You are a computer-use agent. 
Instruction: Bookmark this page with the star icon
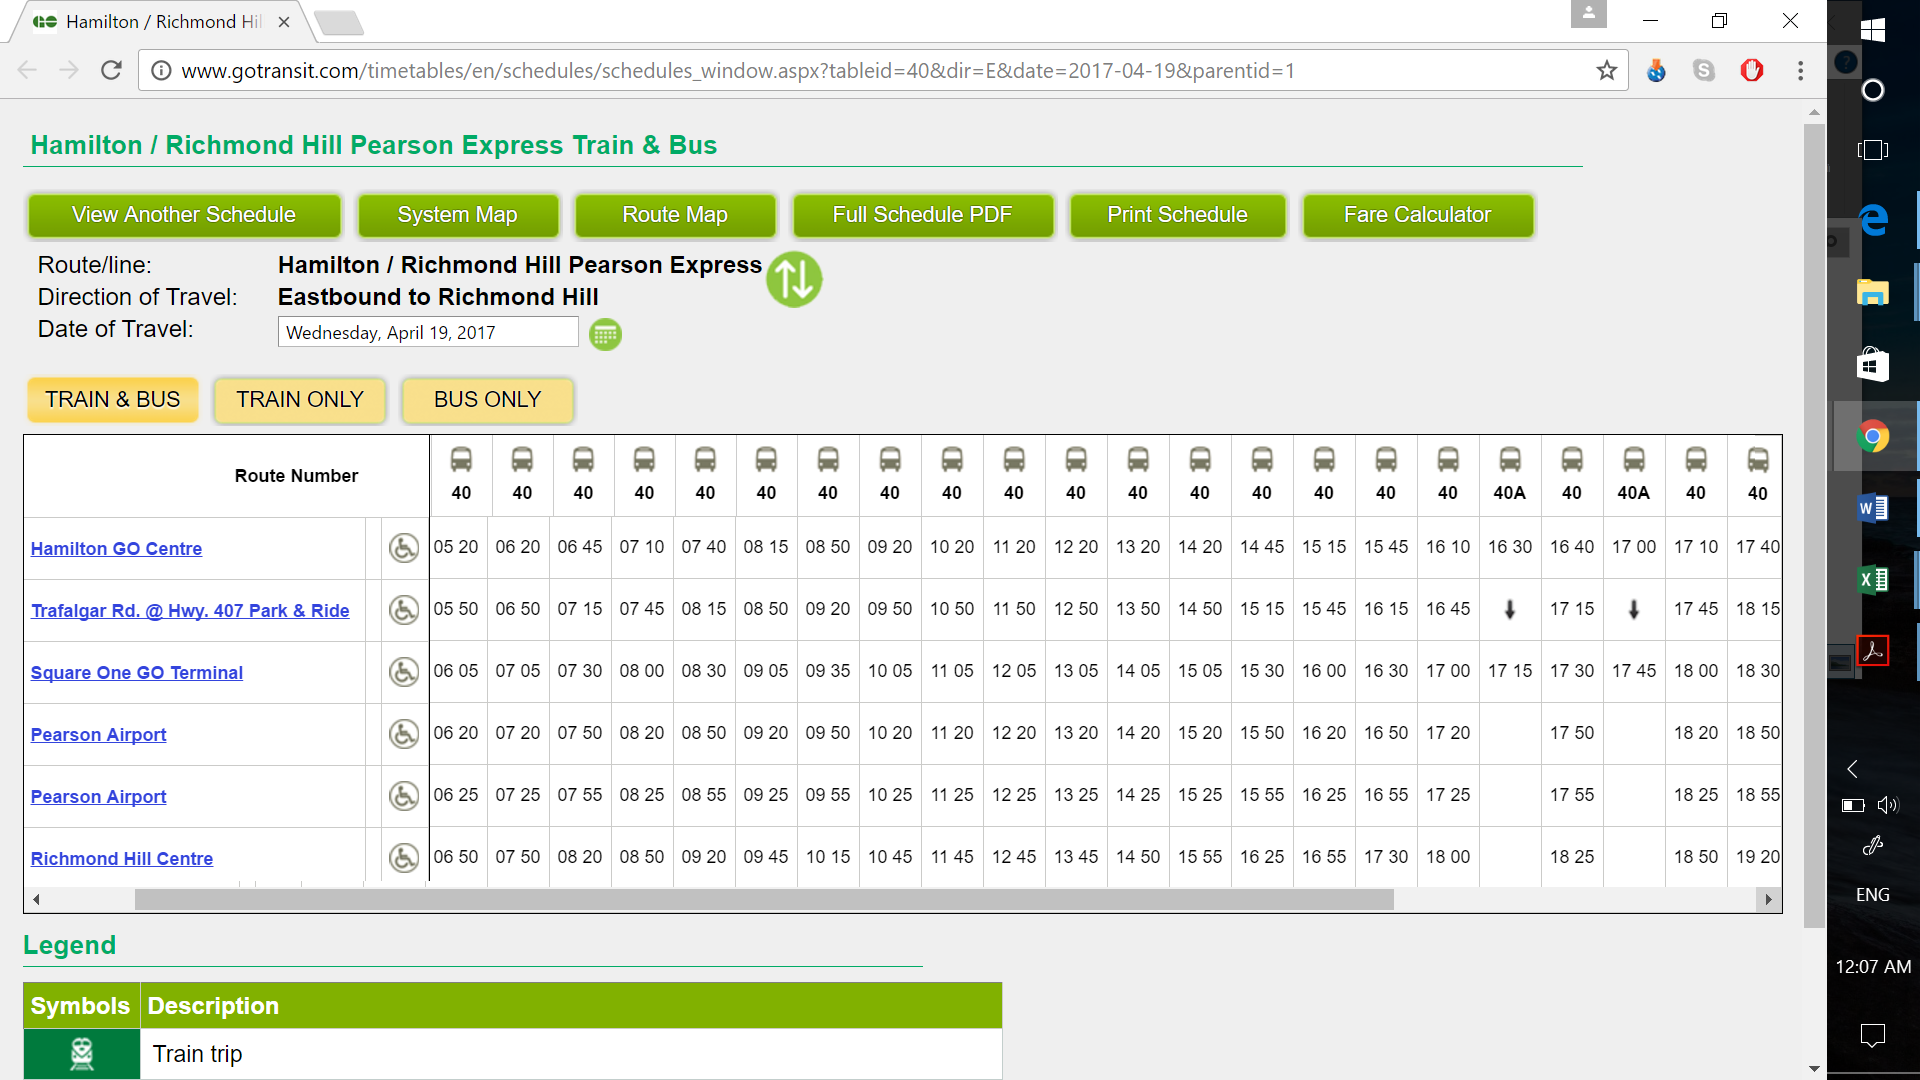click(x=1606, y=71)
